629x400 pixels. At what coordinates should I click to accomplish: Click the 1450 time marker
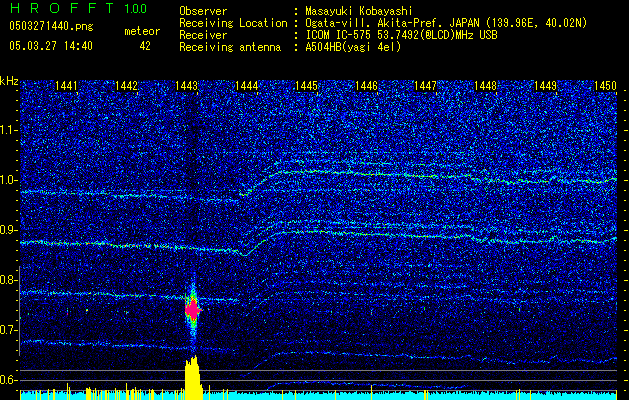(x=605, y=85)
